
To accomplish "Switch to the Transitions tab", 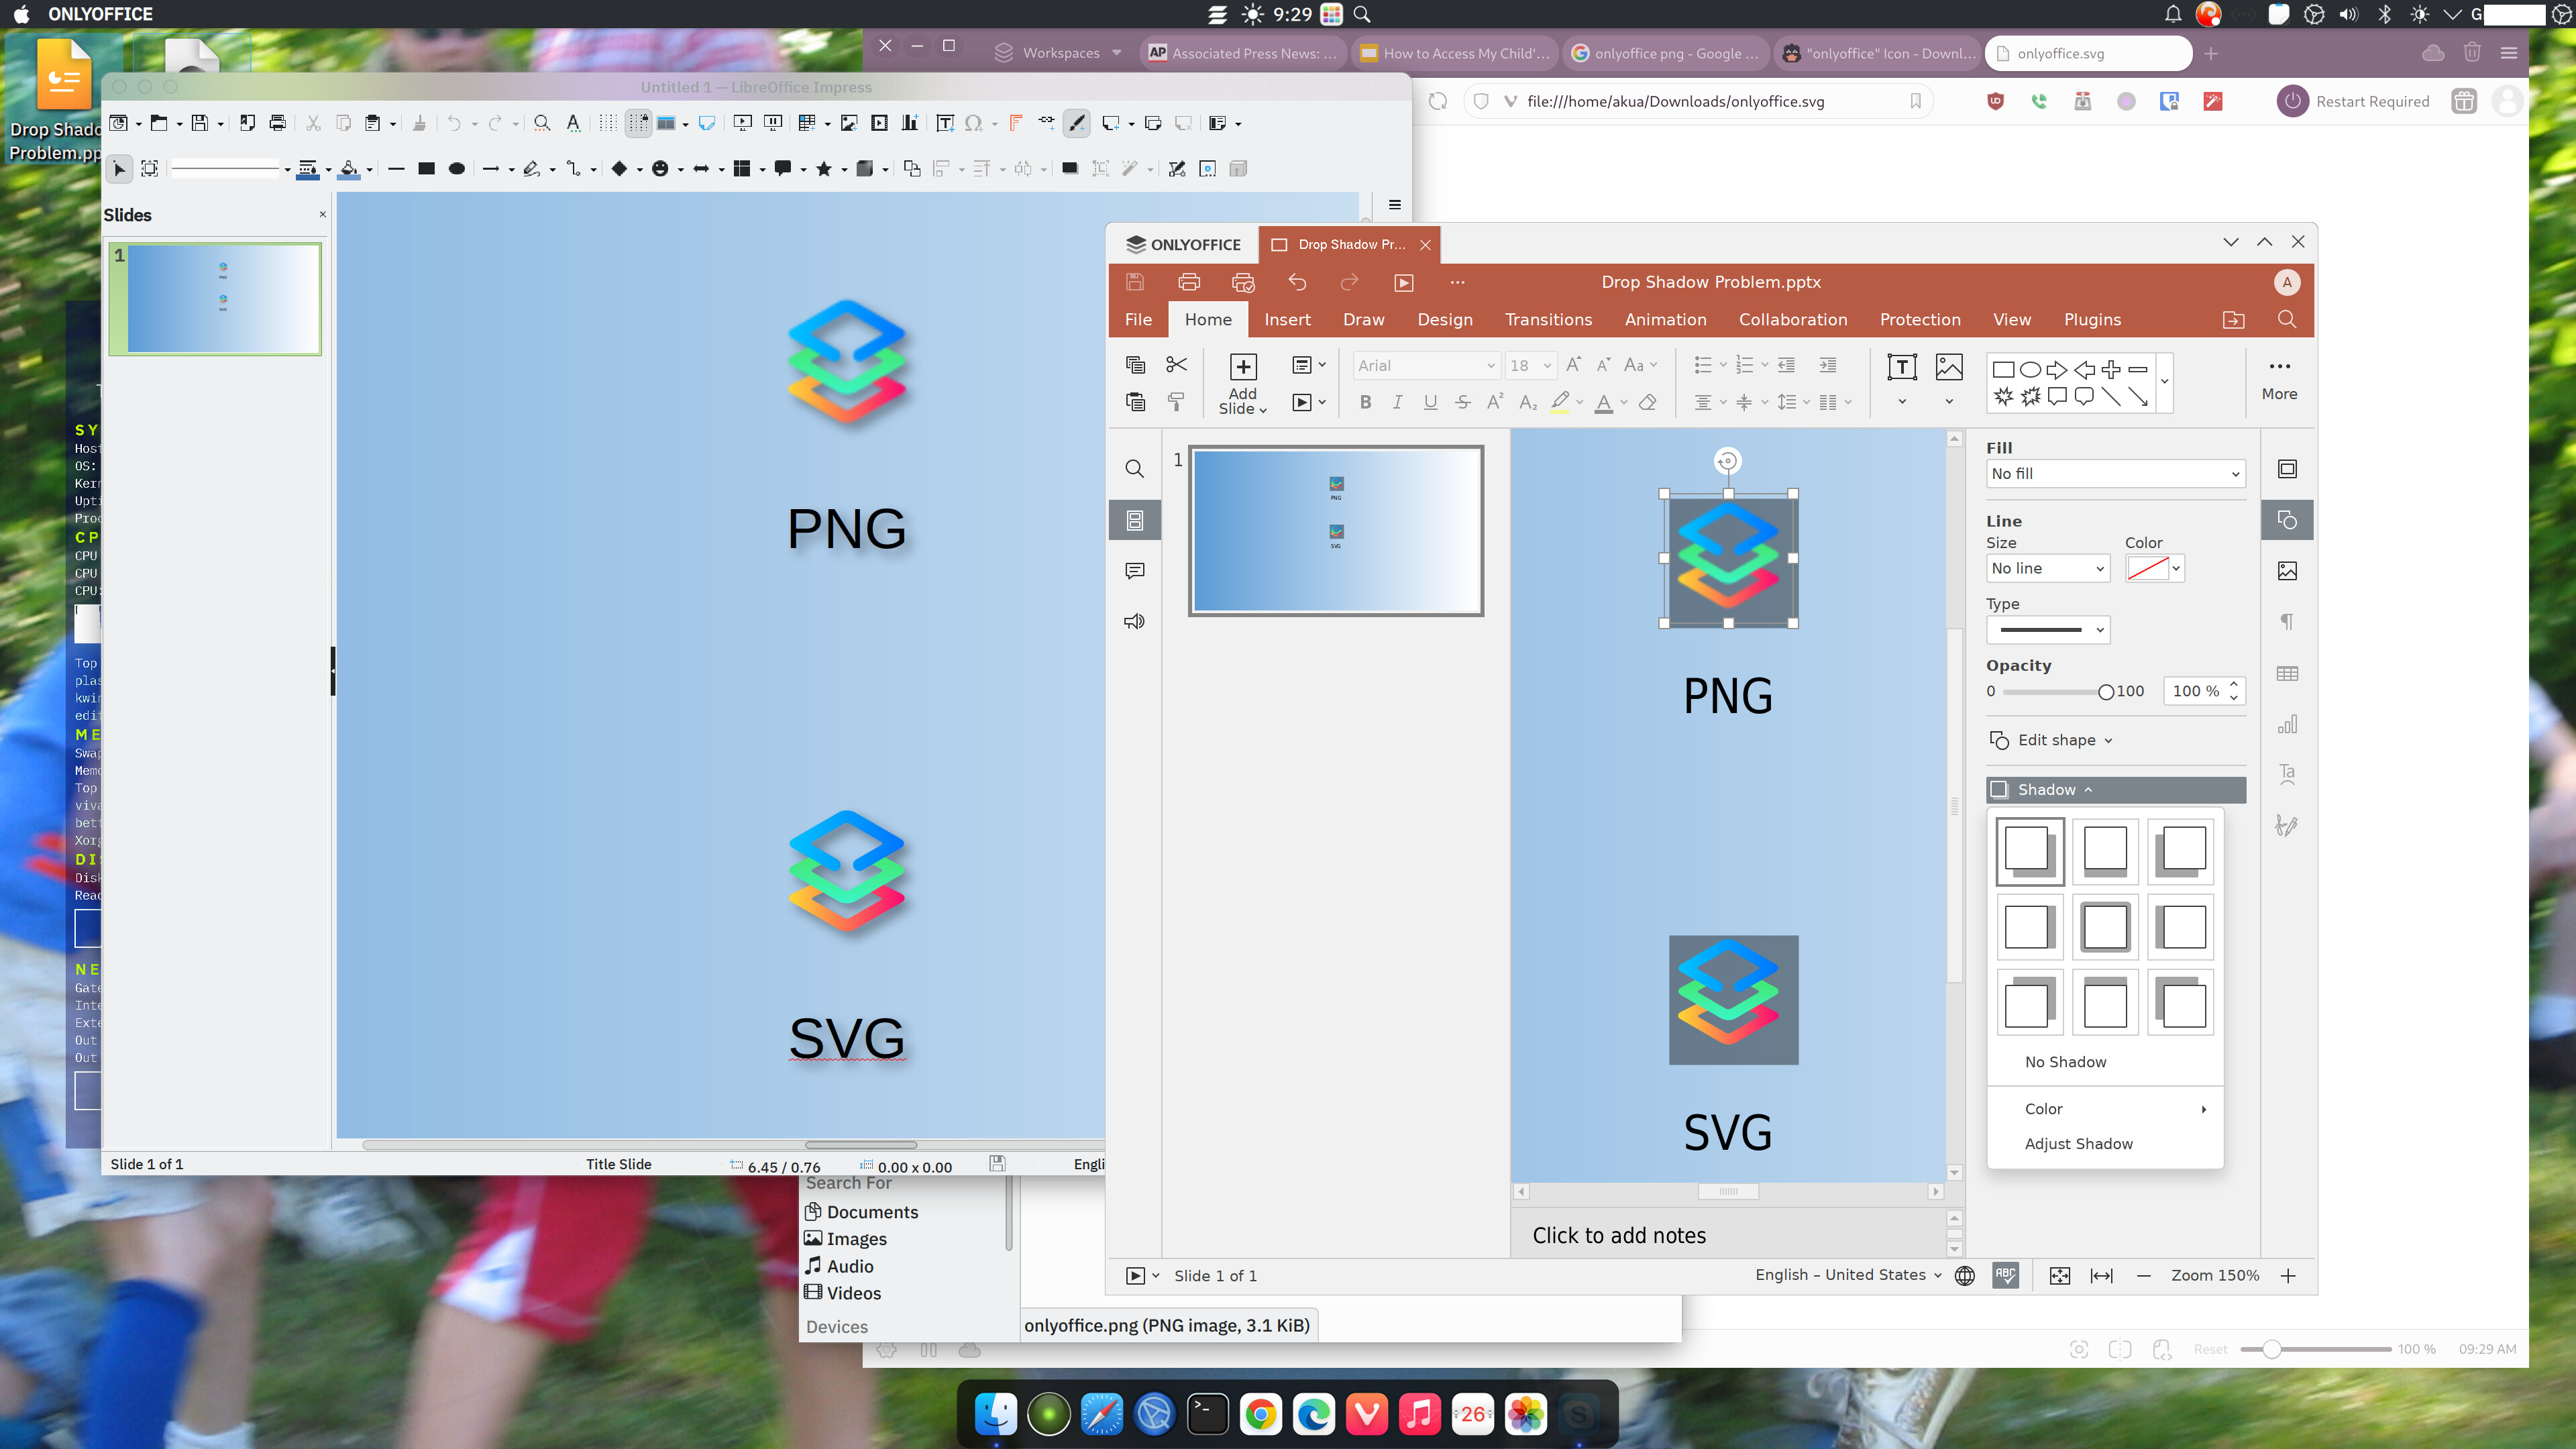I will [x=1548, y=320].
